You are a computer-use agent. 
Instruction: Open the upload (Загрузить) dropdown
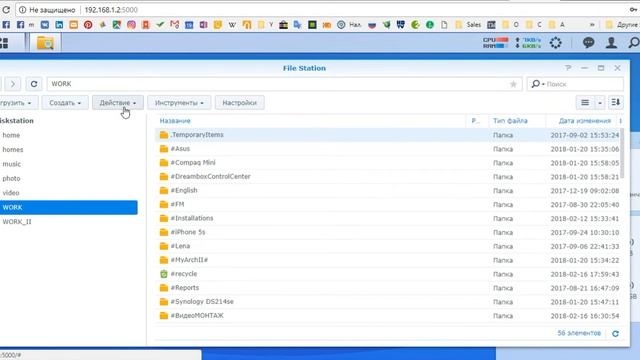pyautogui.click(x=18, y=103)
